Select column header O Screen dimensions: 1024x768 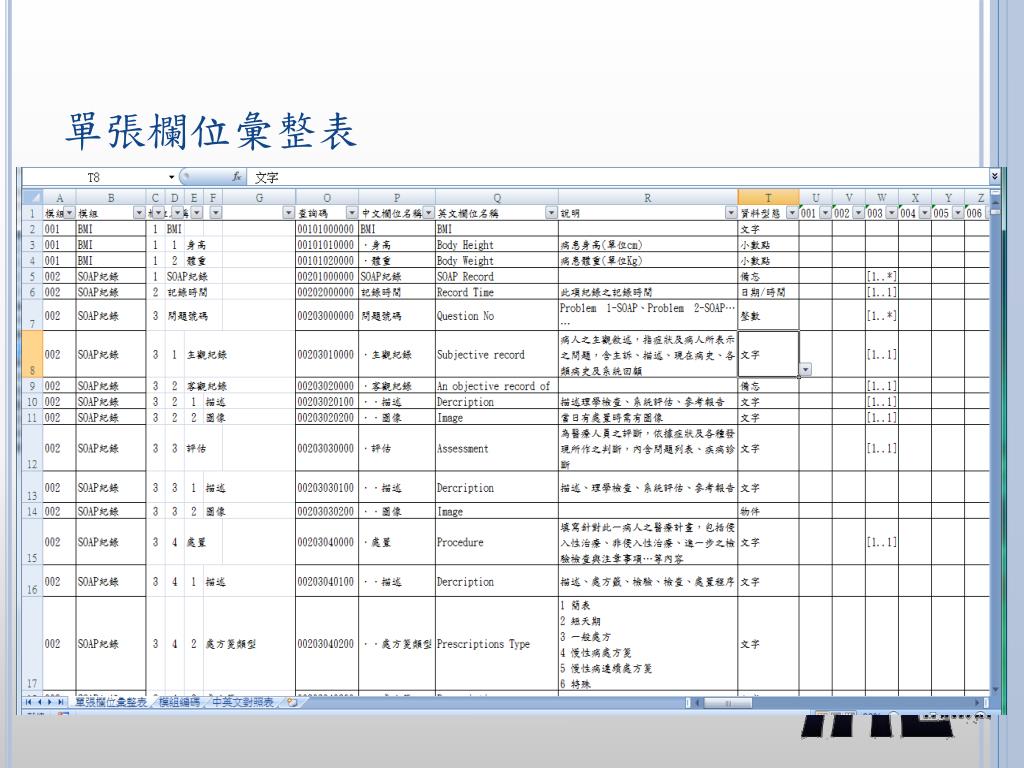pyautogui.click(x=327, y=197)
